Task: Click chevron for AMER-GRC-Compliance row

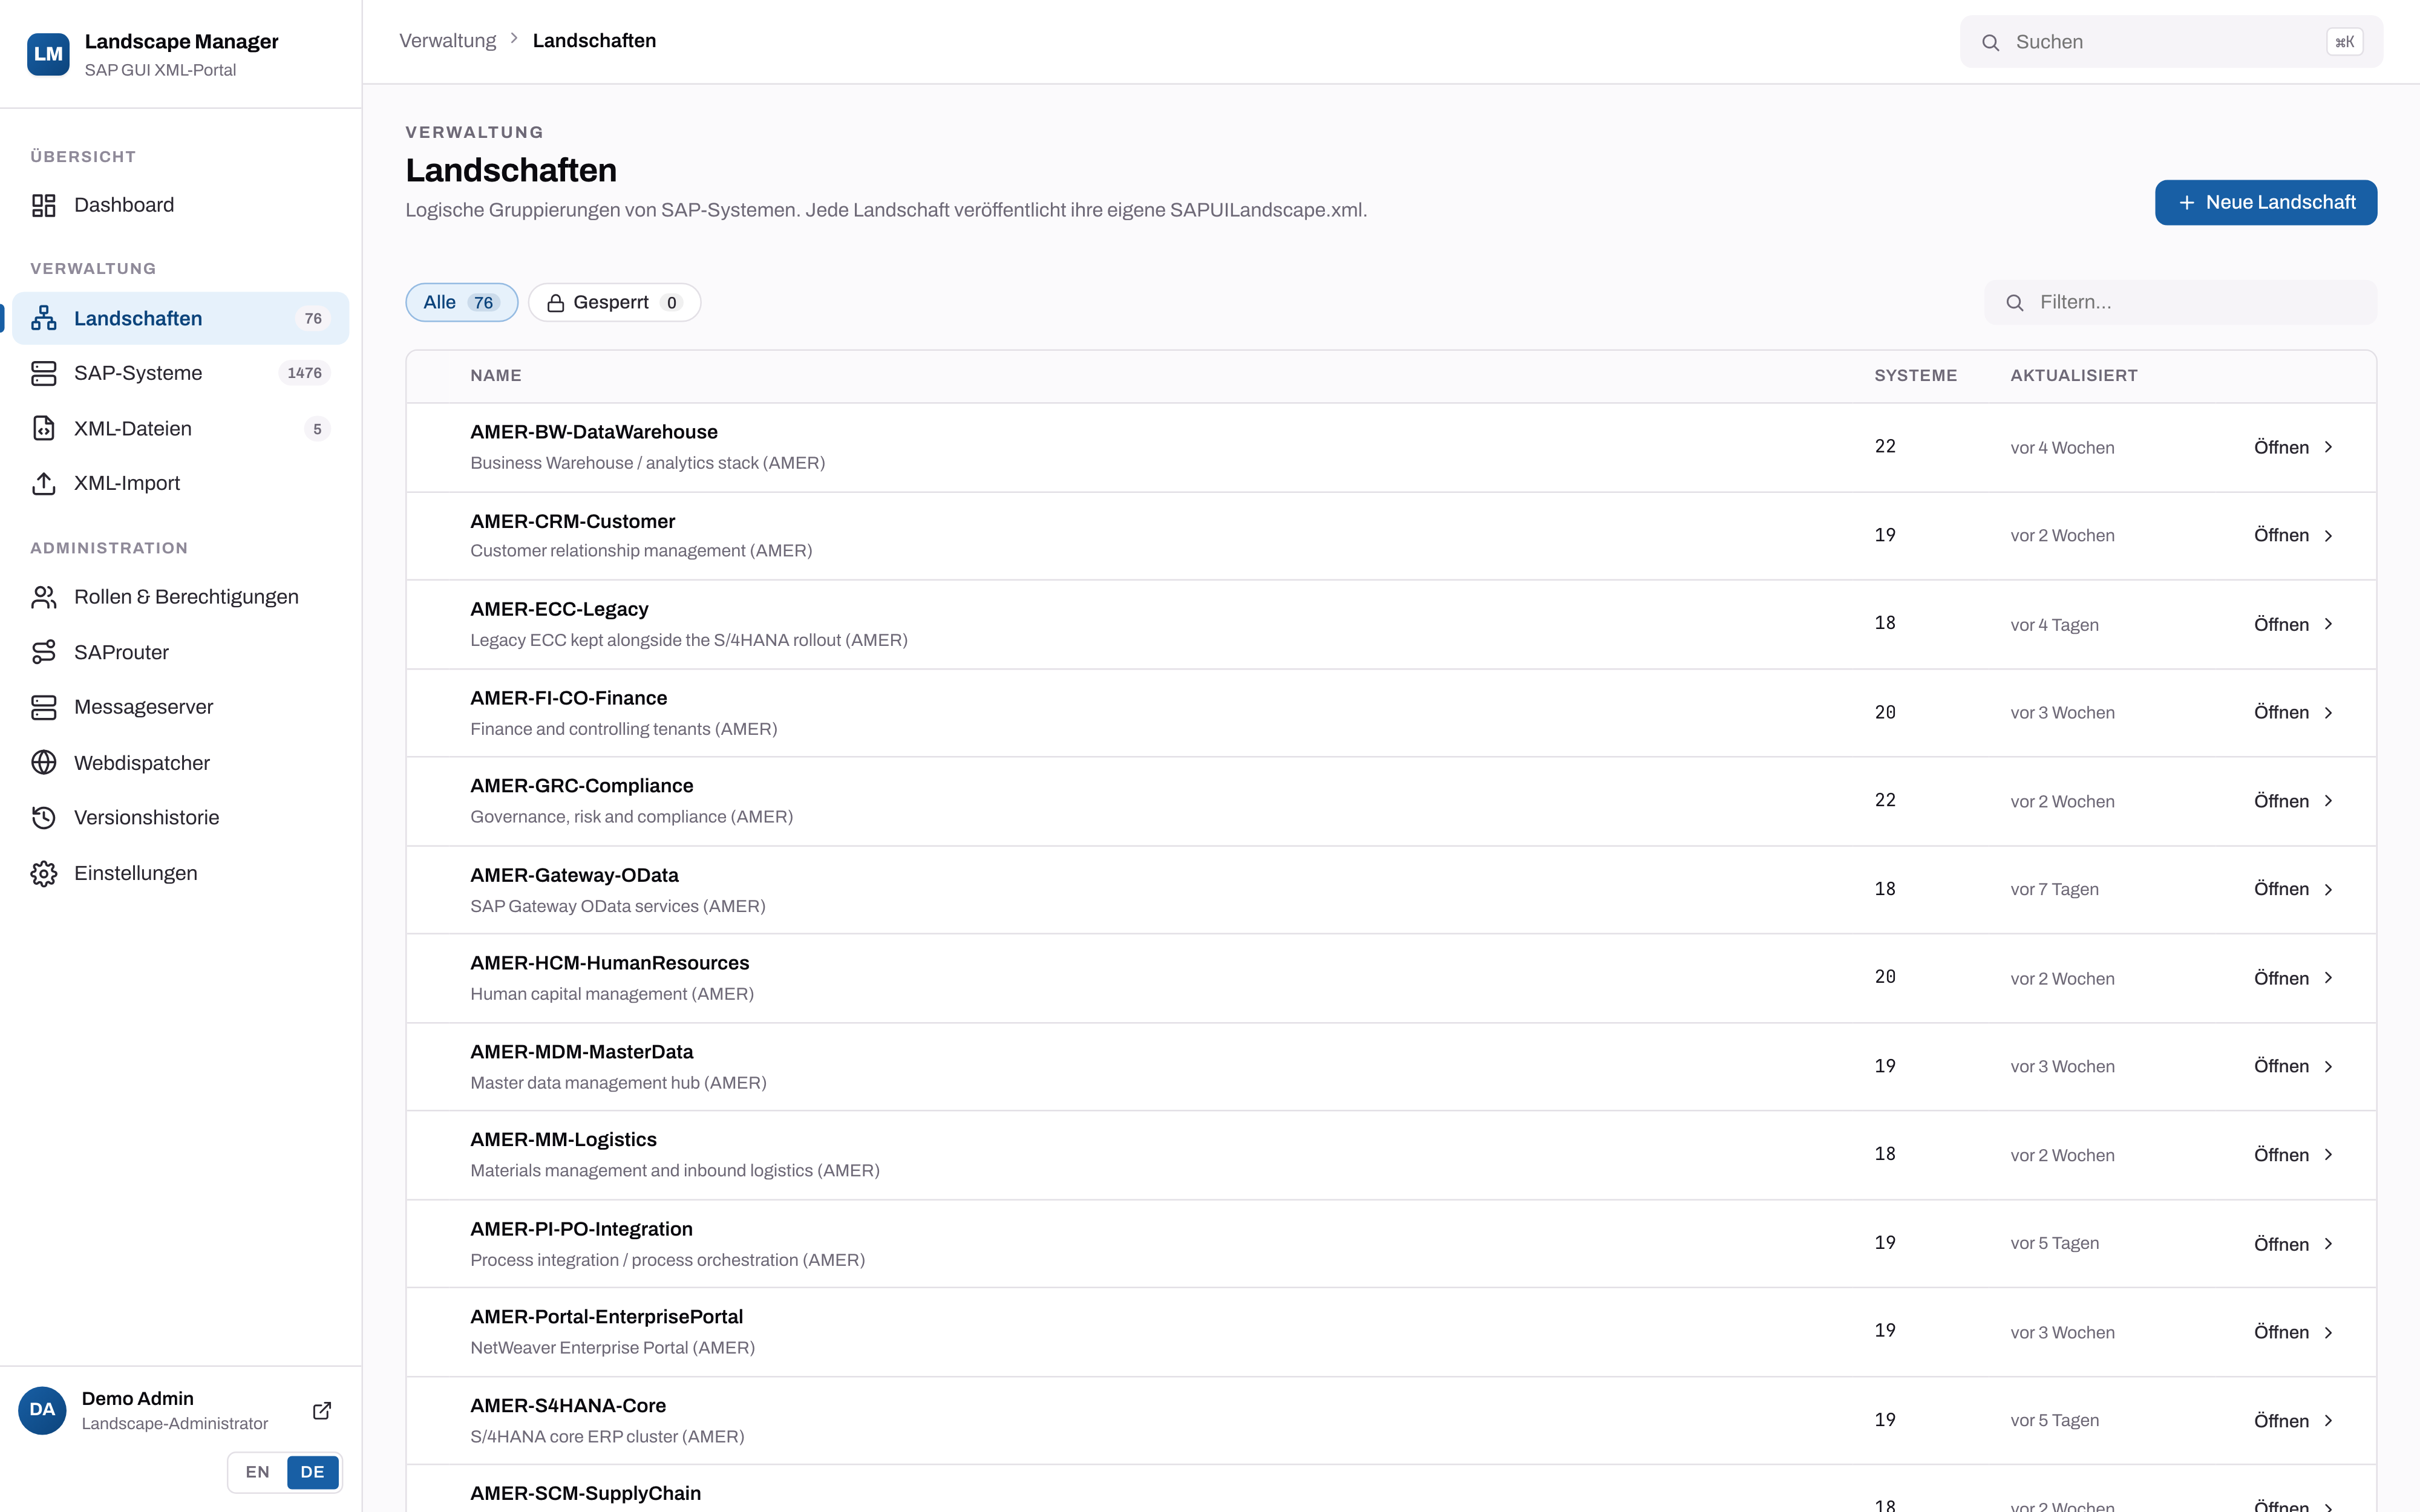Action: click(x=2328, y=801)
